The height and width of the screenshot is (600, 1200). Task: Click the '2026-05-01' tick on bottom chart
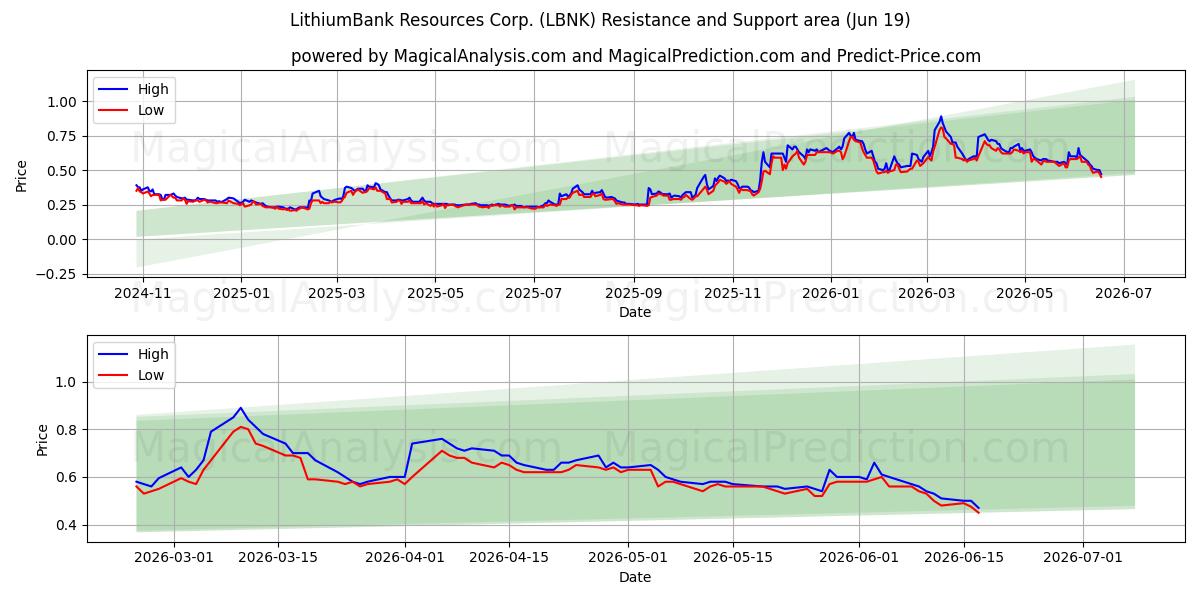[x=628, y=558]
